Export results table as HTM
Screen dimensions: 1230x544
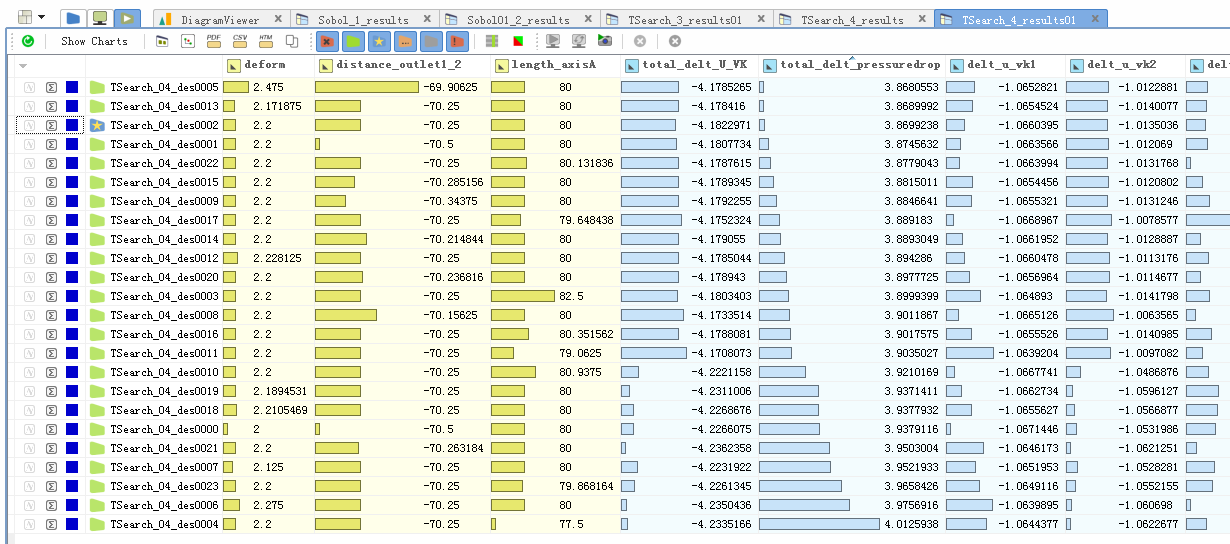coord(266,41)
